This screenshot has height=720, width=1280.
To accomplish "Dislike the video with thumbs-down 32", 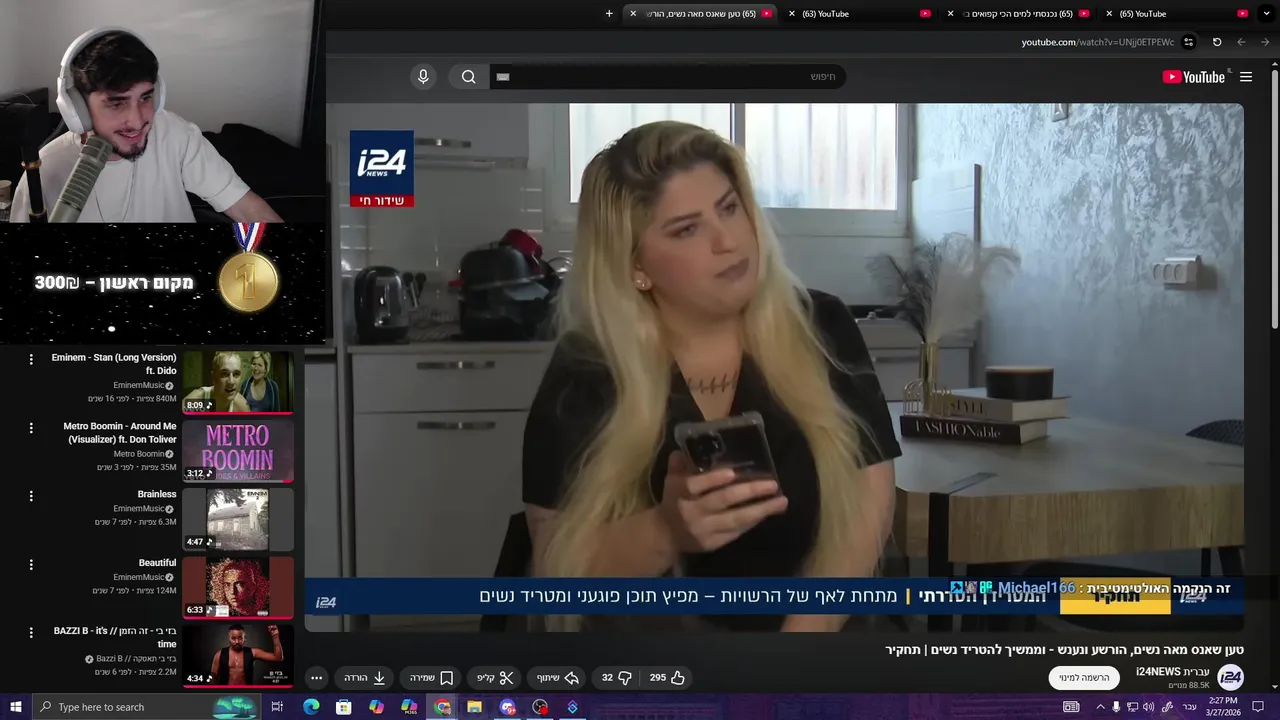I will point(615,677).
